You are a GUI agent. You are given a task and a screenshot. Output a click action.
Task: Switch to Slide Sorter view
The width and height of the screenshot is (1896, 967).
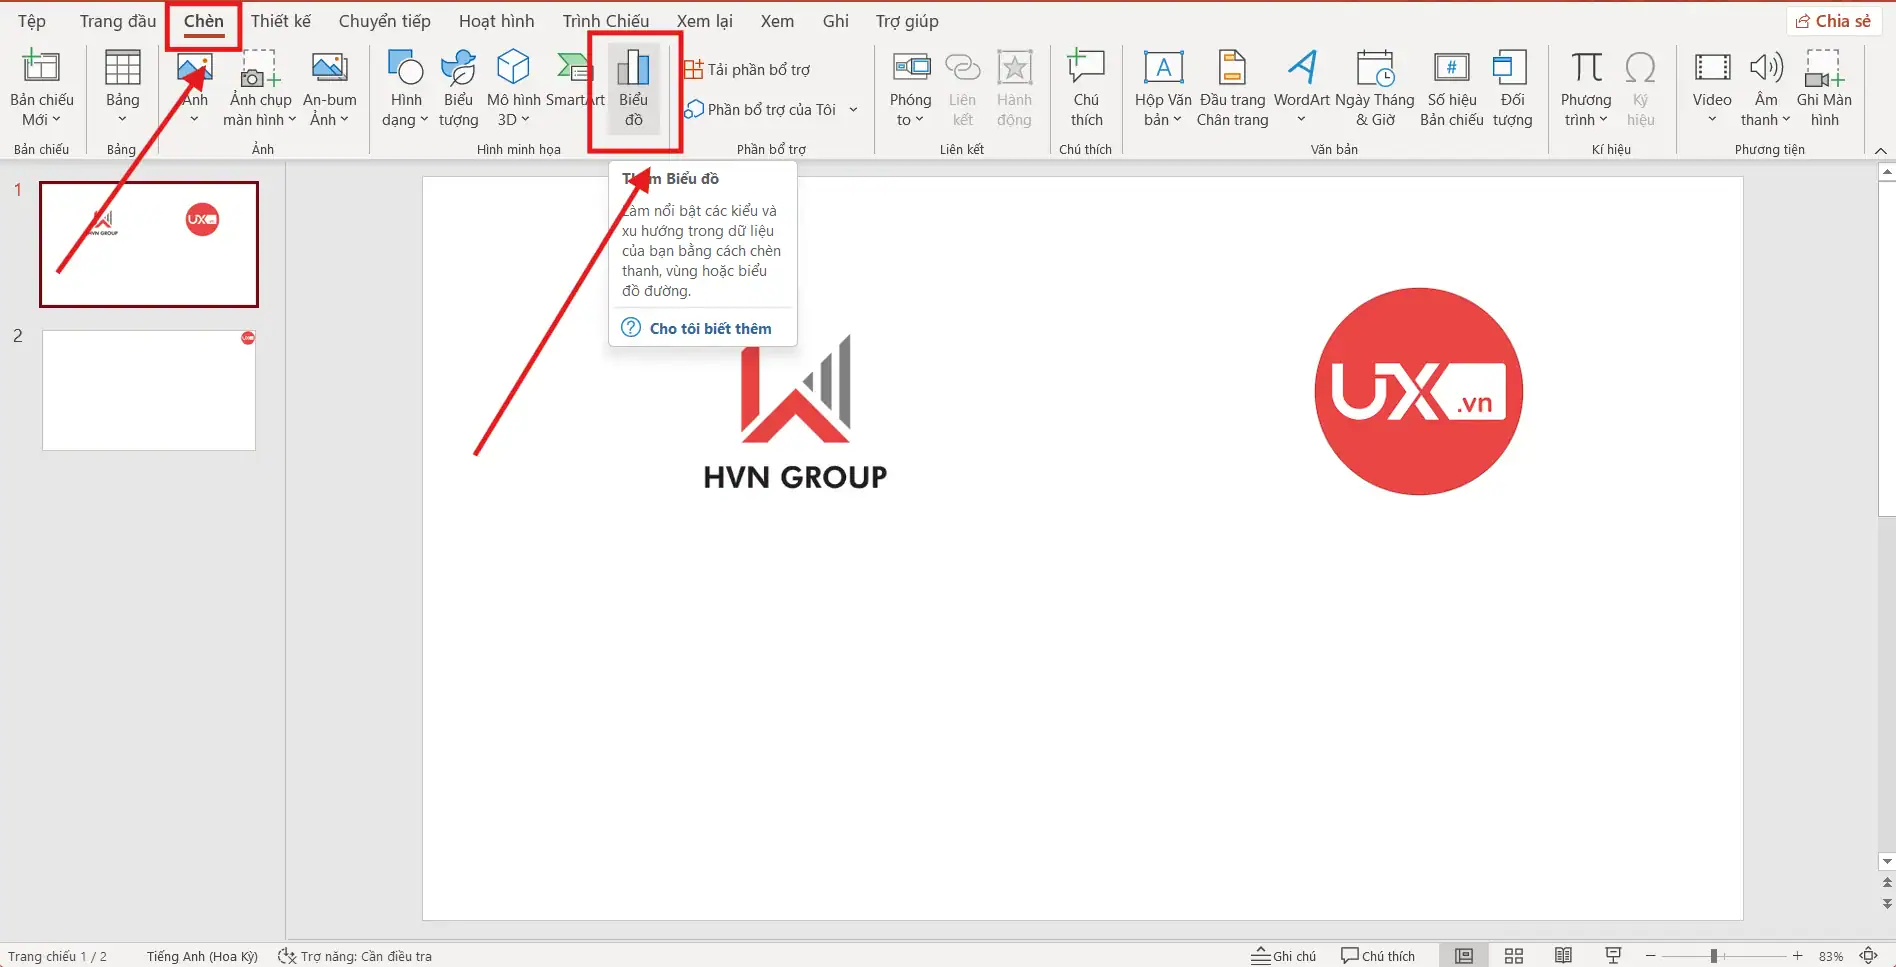point(1514,955)
